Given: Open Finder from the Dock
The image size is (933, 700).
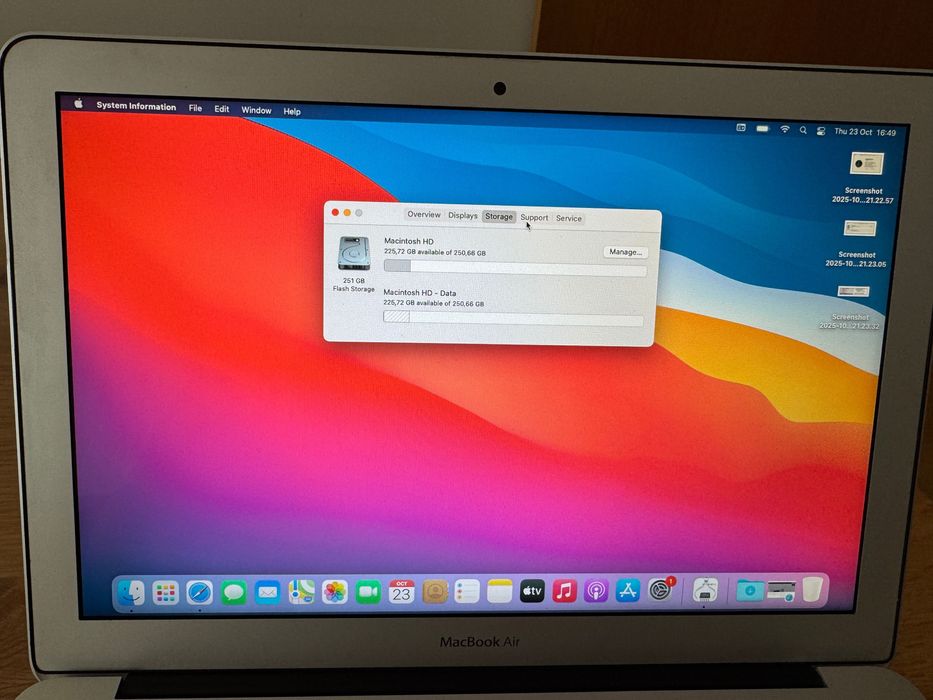Looking at the screenshot, I should (131, 592).
